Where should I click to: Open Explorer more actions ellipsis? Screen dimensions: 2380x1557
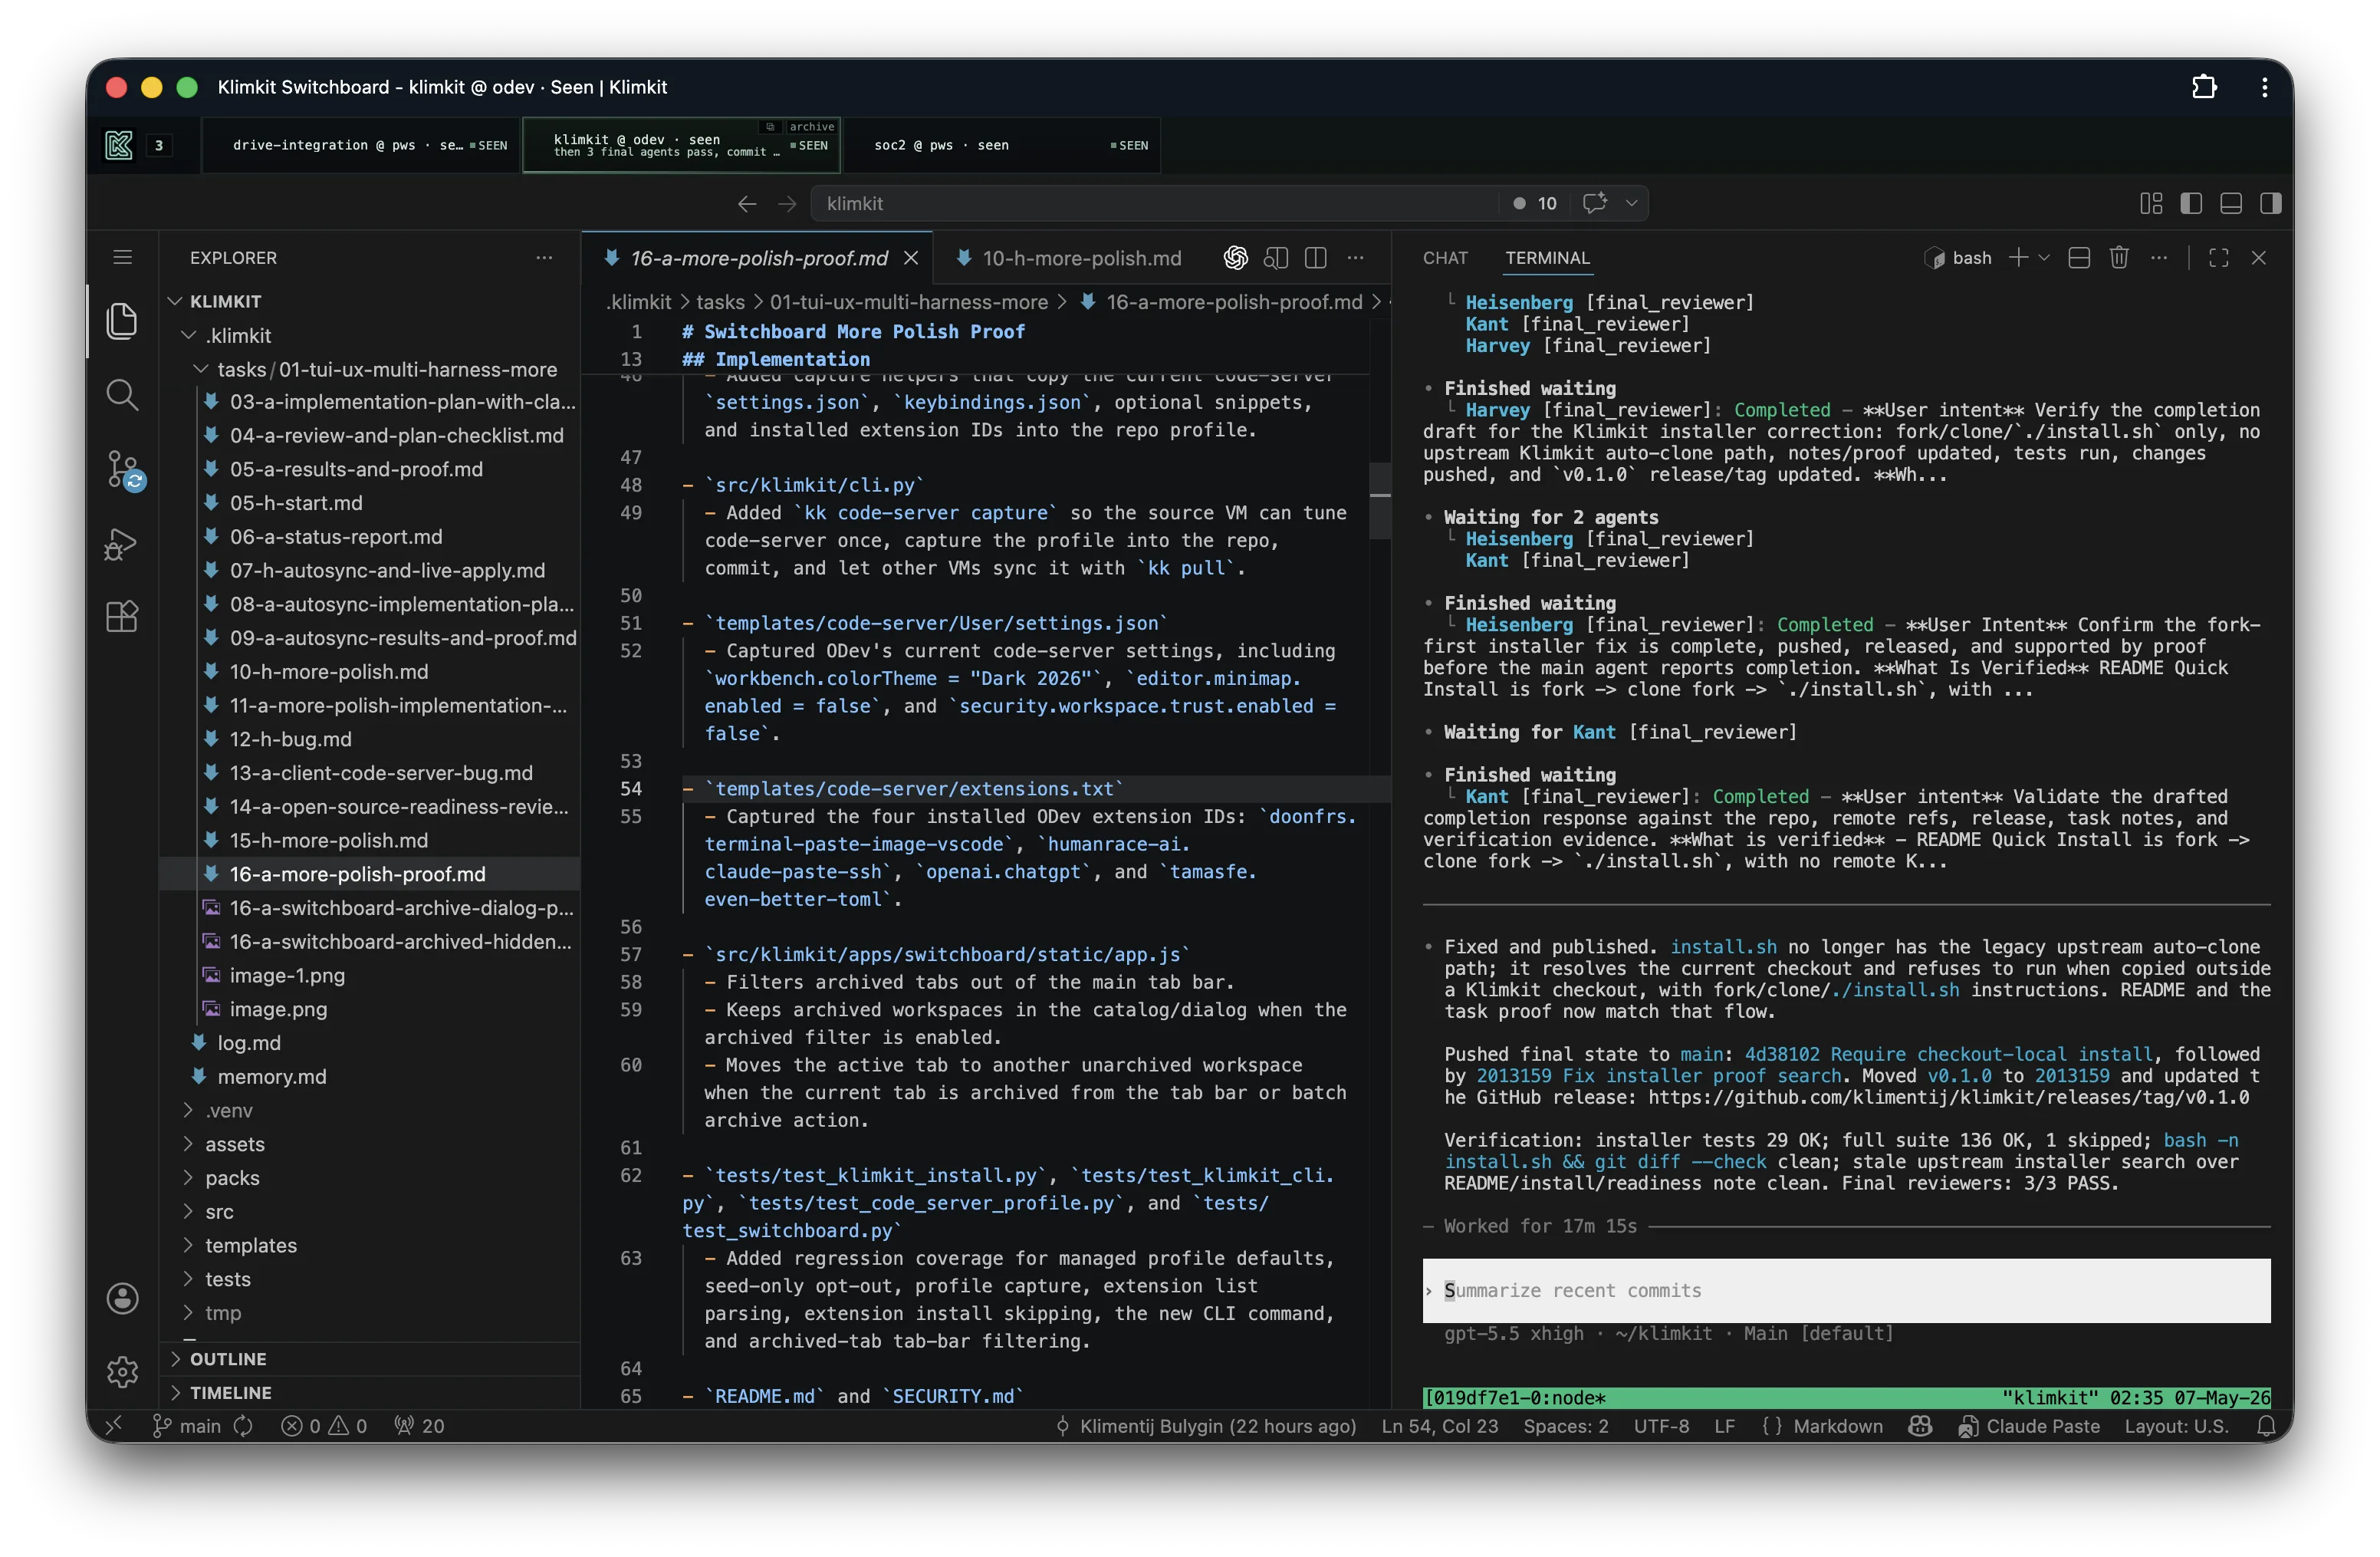[x=544, y=257]
